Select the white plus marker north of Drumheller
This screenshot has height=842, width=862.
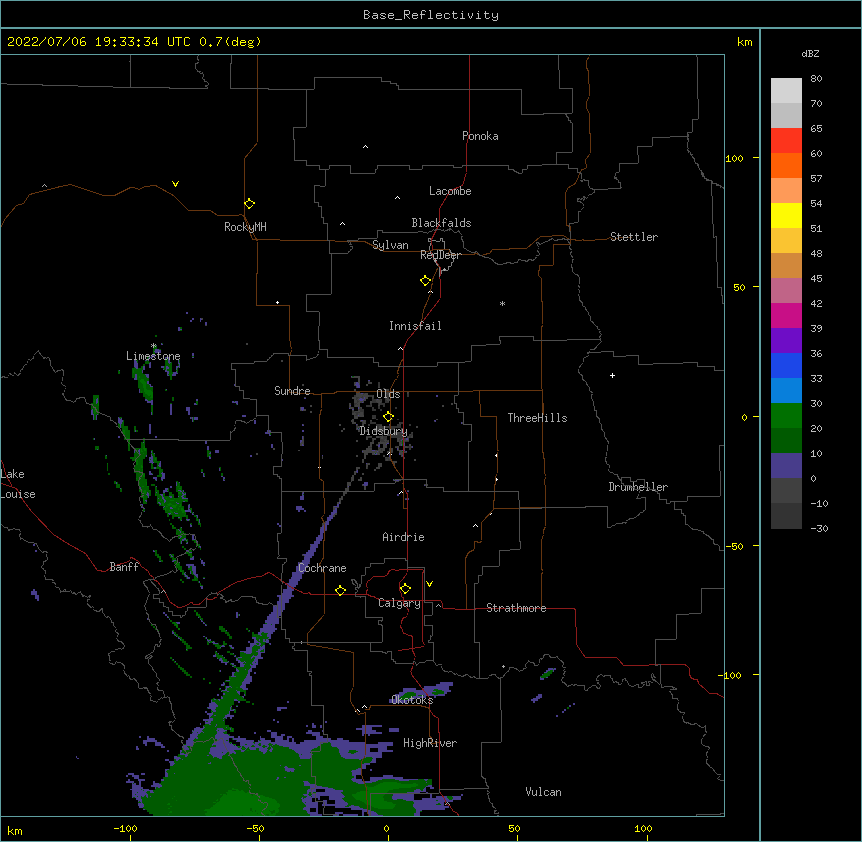point(612,375)
